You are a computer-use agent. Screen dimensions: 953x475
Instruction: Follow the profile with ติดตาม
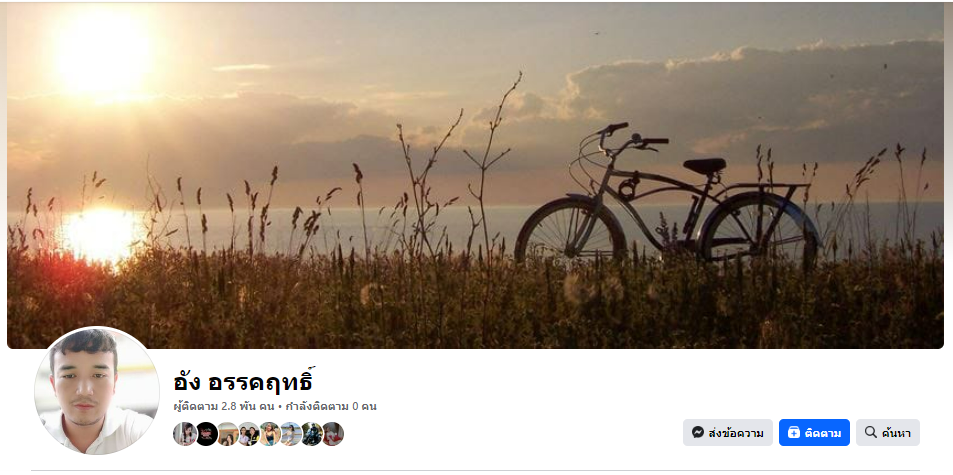pos(814,432)
